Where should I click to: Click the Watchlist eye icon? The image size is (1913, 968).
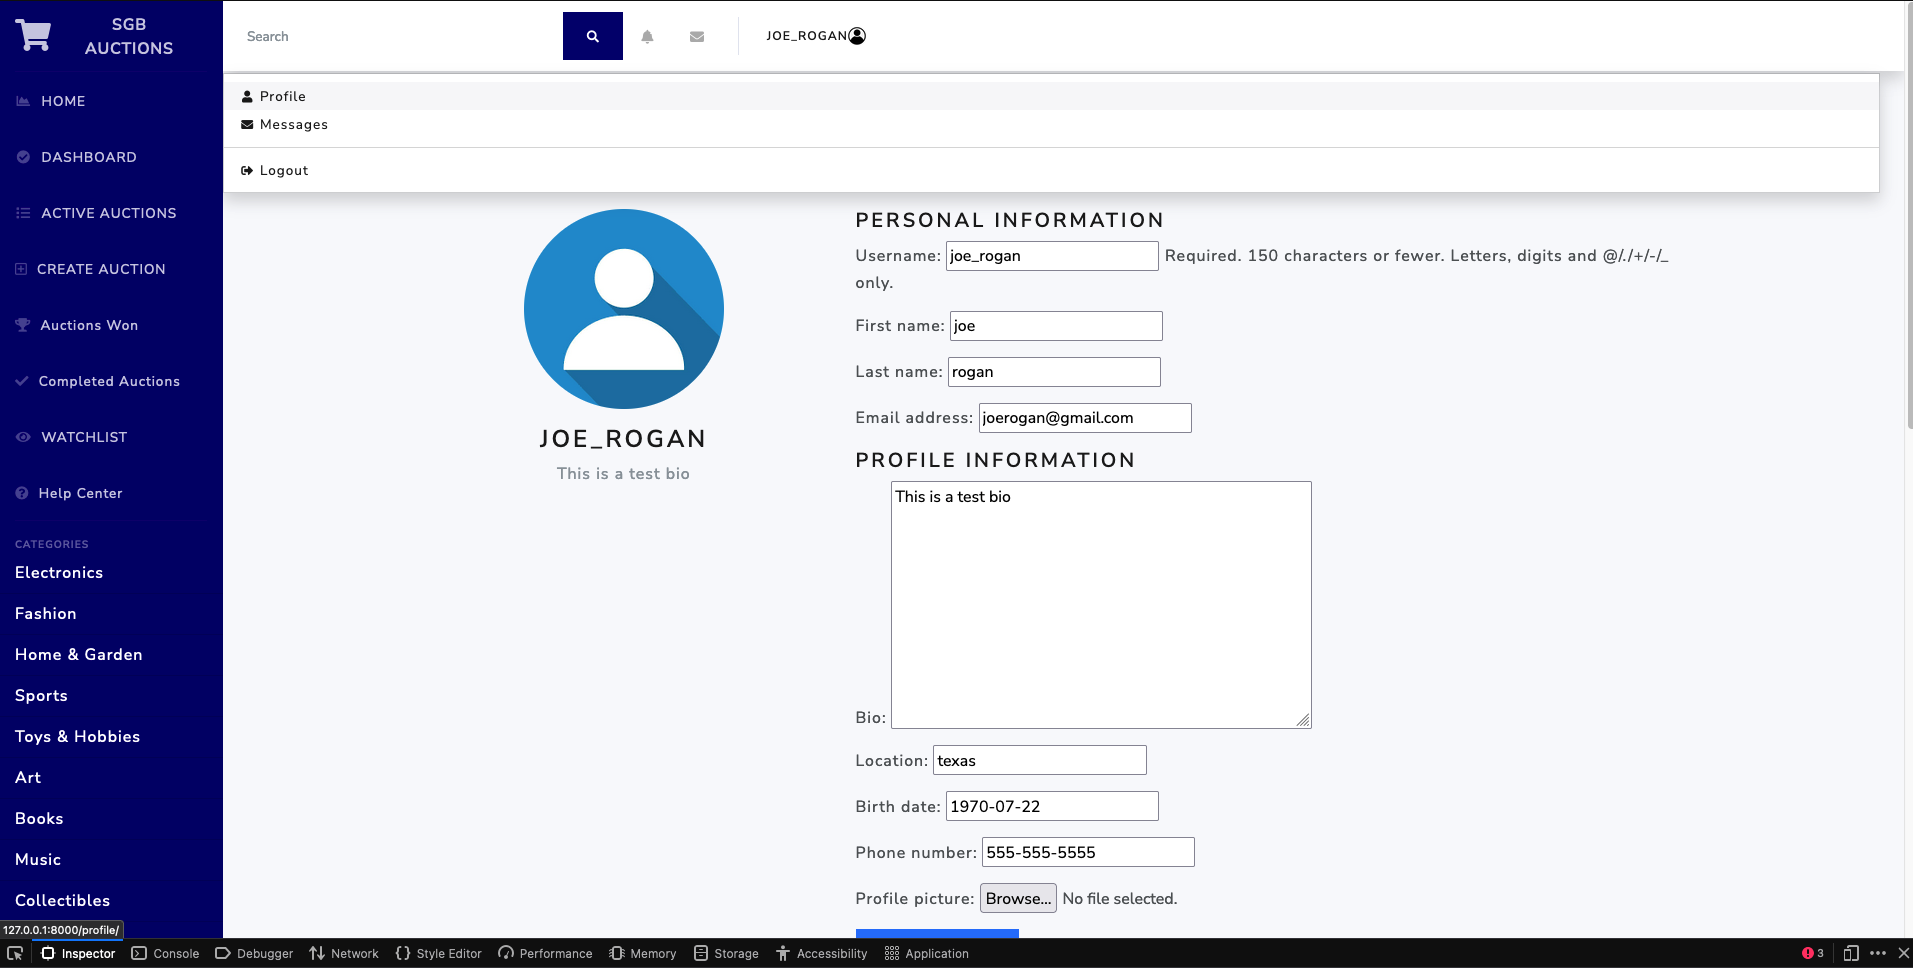23,437
